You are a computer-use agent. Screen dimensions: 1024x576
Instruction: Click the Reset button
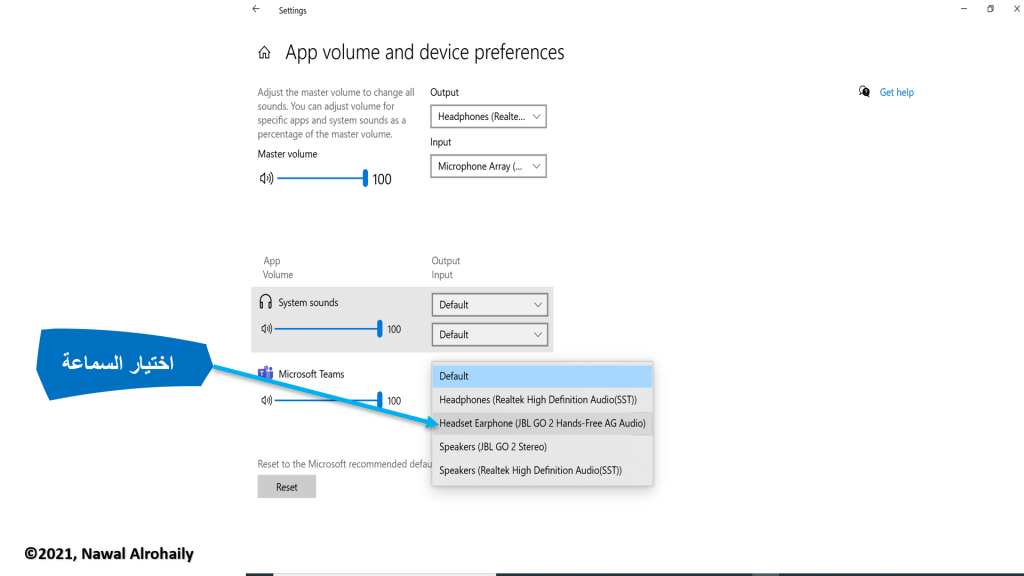(287, 487)
